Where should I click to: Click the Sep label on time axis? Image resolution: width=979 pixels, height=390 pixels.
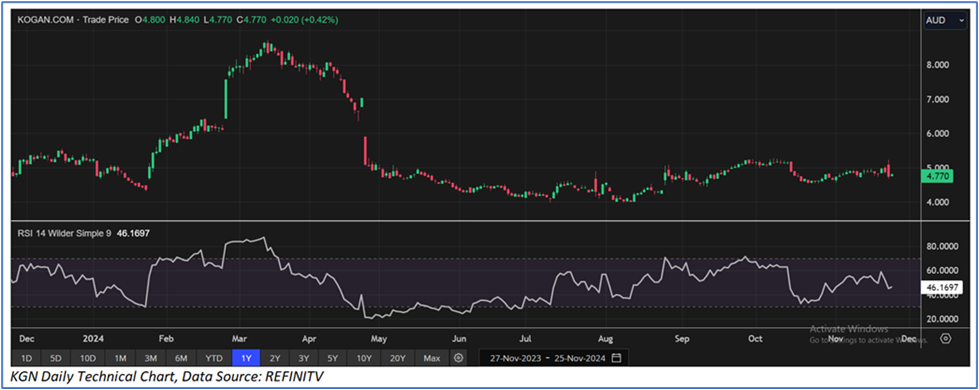[x=682, y=339]
